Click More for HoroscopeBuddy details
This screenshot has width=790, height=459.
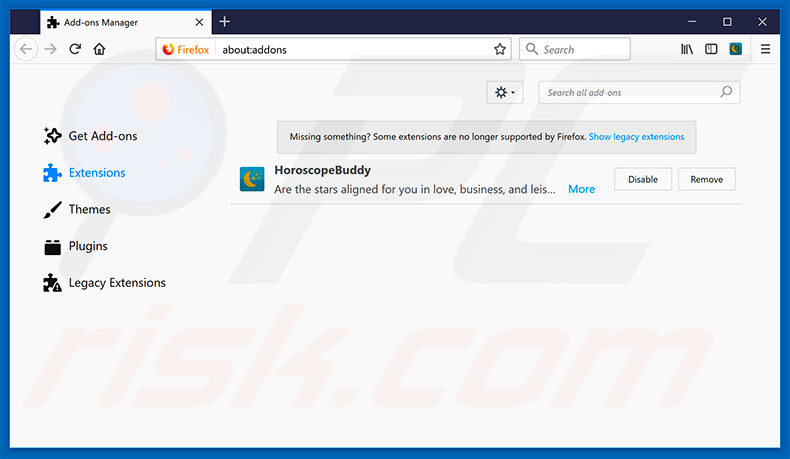(581, 189)
